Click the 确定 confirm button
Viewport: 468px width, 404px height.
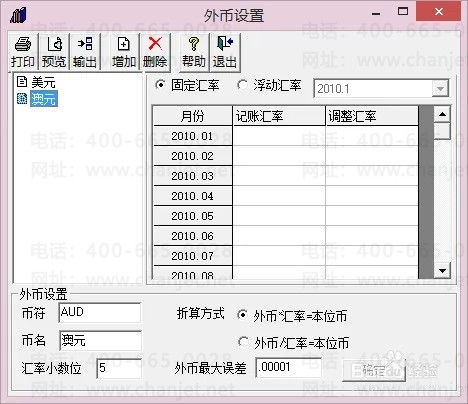point(374,370)
